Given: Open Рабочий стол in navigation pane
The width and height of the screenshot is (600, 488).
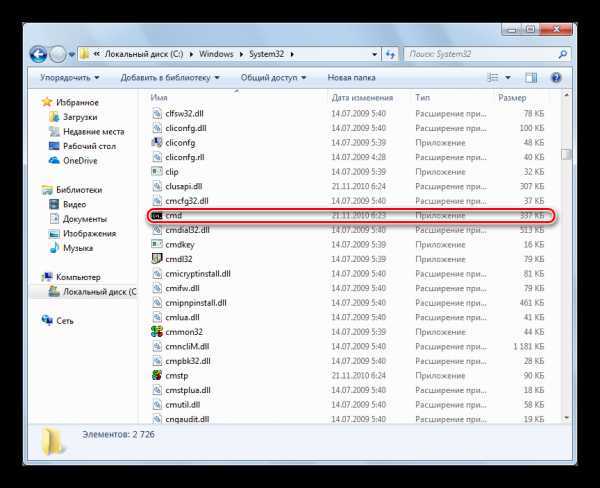Looking at the screenshot, I should (x=82, y=146).
